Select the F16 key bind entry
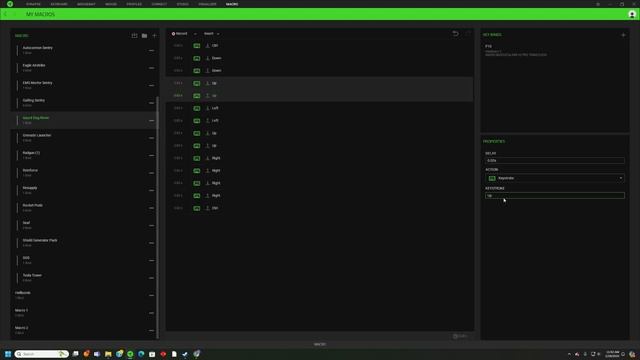This screenshot has height=360, width=640. pos(554,50)
